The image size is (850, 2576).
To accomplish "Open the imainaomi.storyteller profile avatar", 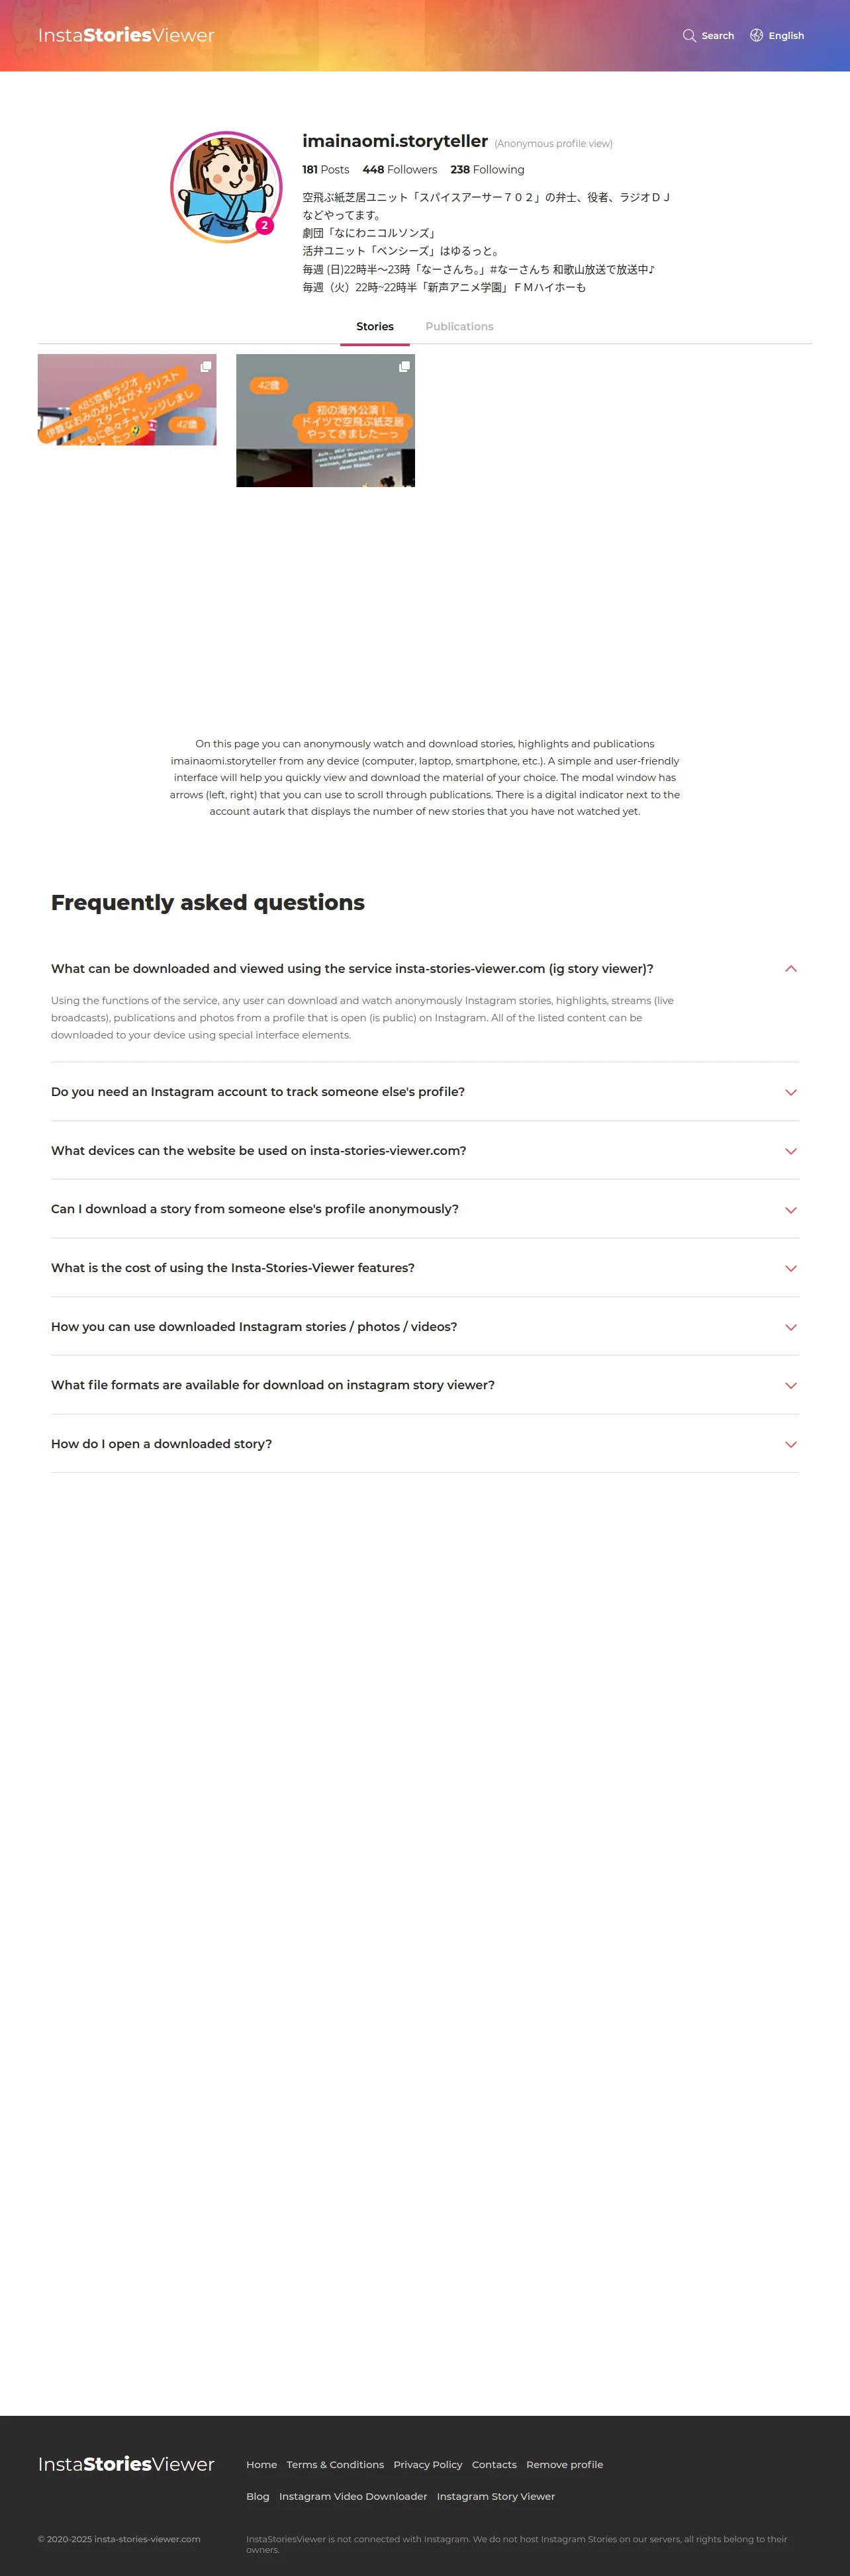I will pyautogui.click(x=226, y=187).
